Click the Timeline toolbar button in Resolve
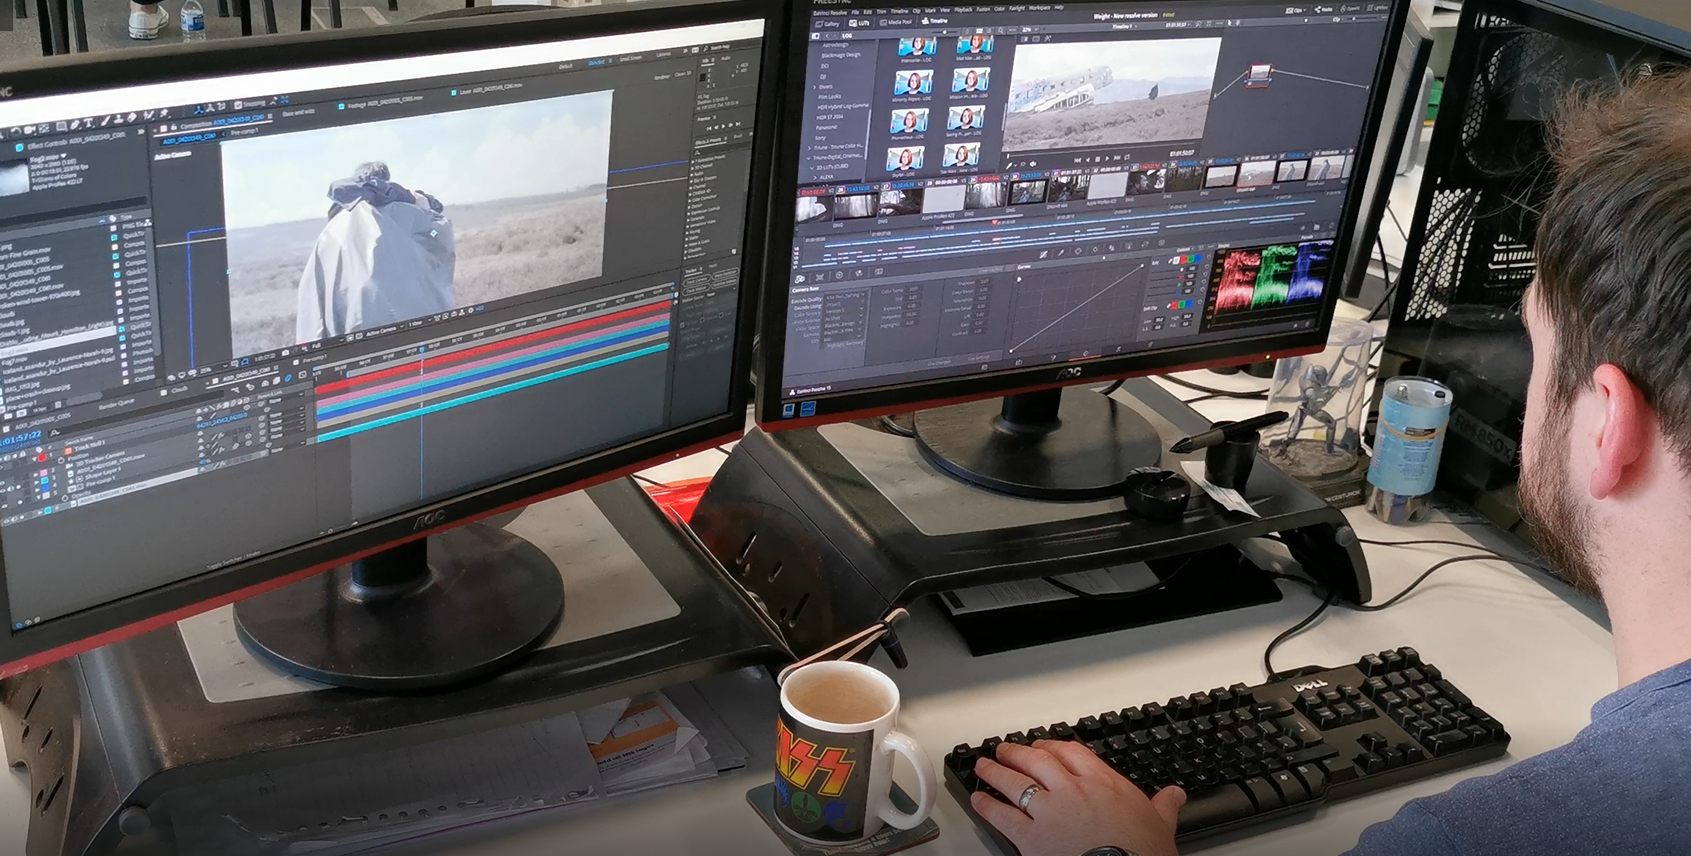 click(935, 20)
